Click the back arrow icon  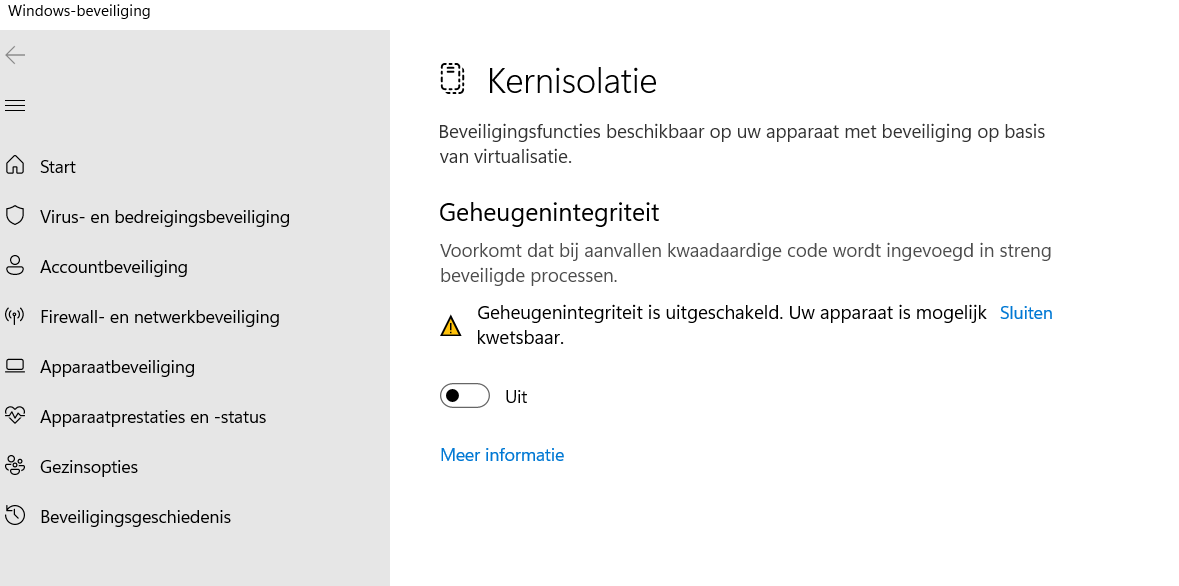click(x=15, y=55)
